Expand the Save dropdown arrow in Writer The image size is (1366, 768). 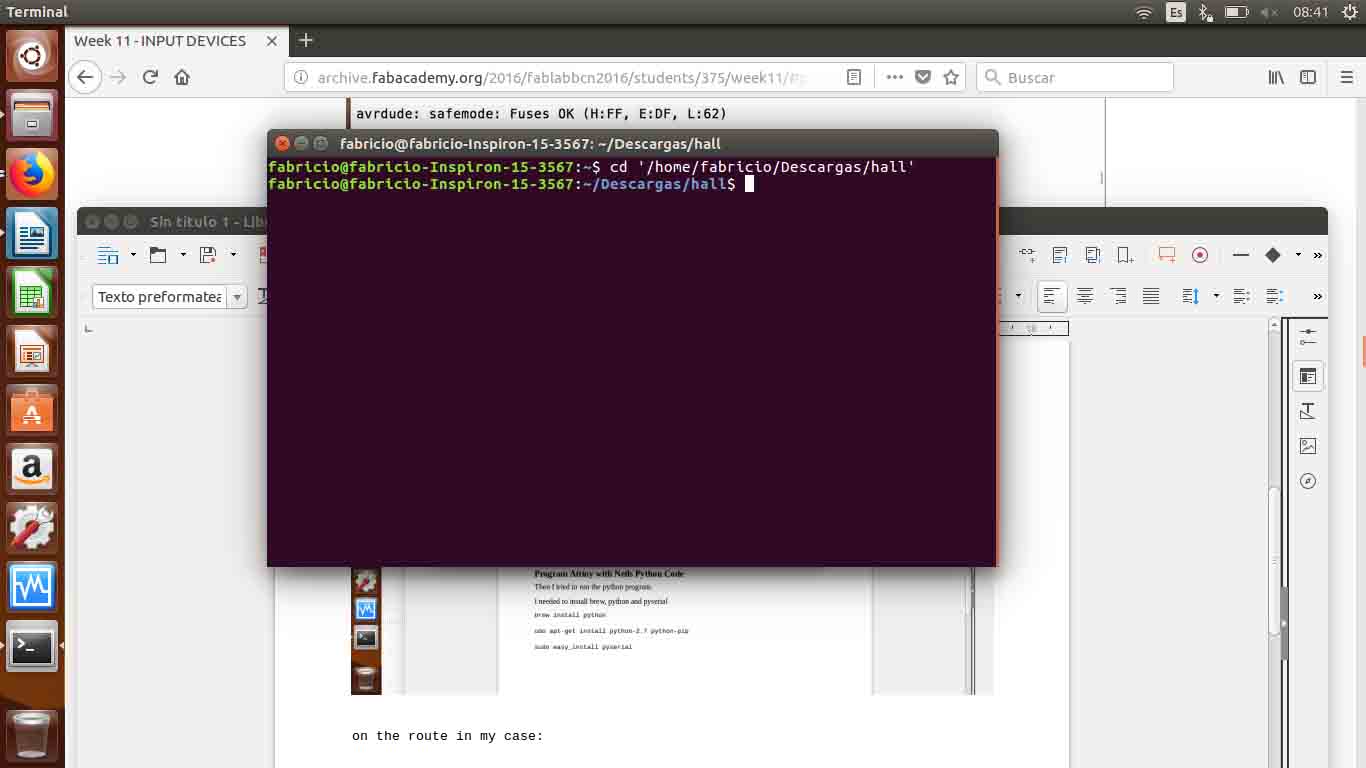pos(233,255)
